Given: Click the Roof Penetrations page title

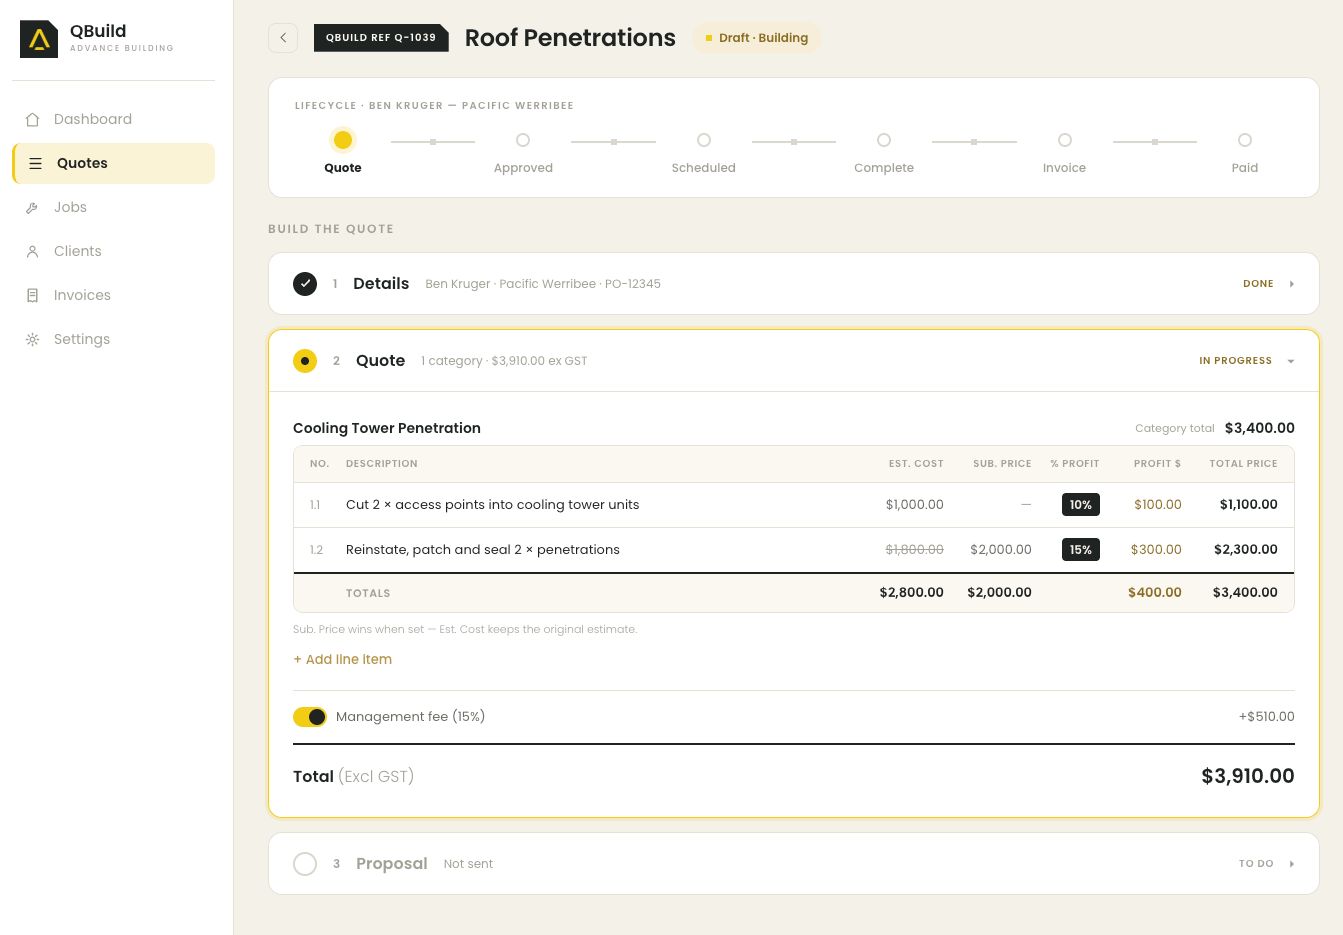Looking at the screenshot, I should tap(570, 38).
